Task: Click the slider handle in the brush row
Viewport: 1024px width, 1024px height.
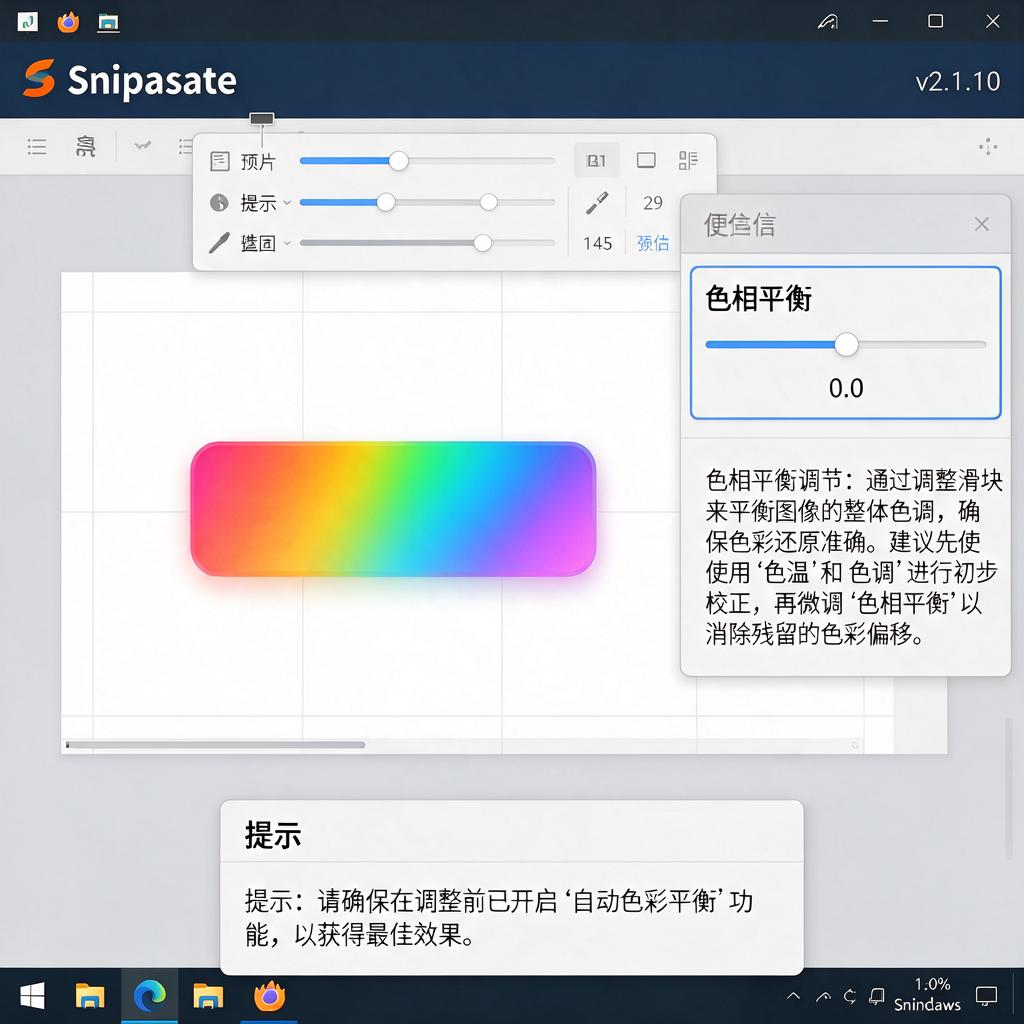Action: coord(482,243)
